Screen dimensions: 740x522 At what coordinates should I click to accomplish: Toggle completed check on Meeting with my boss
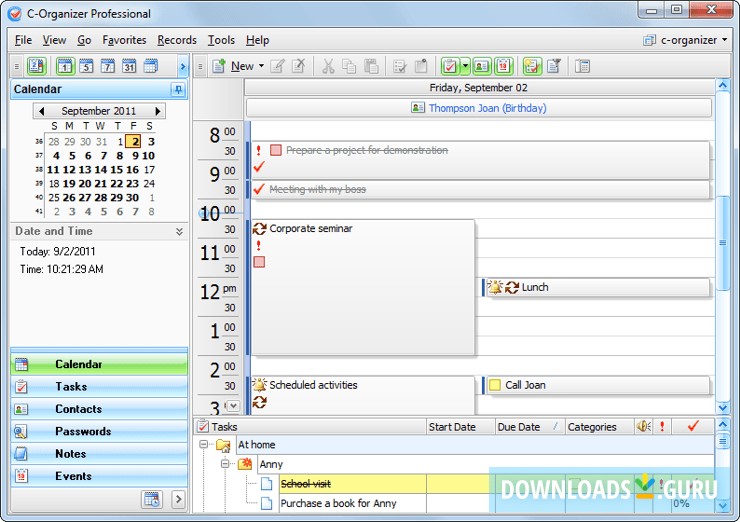259,189
